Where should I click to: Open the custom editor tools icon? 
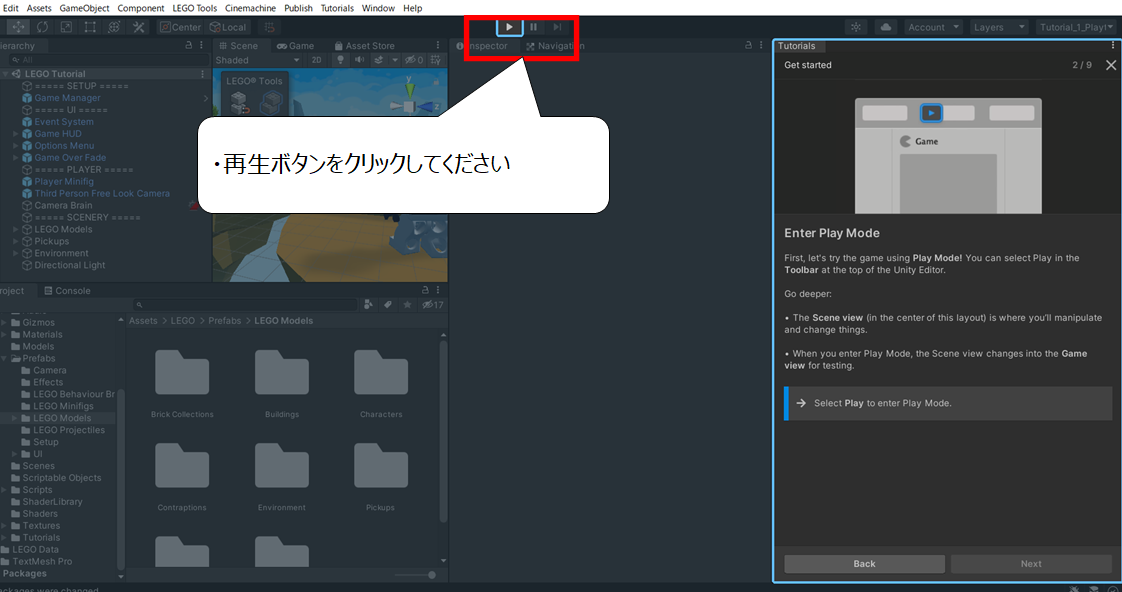tap(138, 27)
